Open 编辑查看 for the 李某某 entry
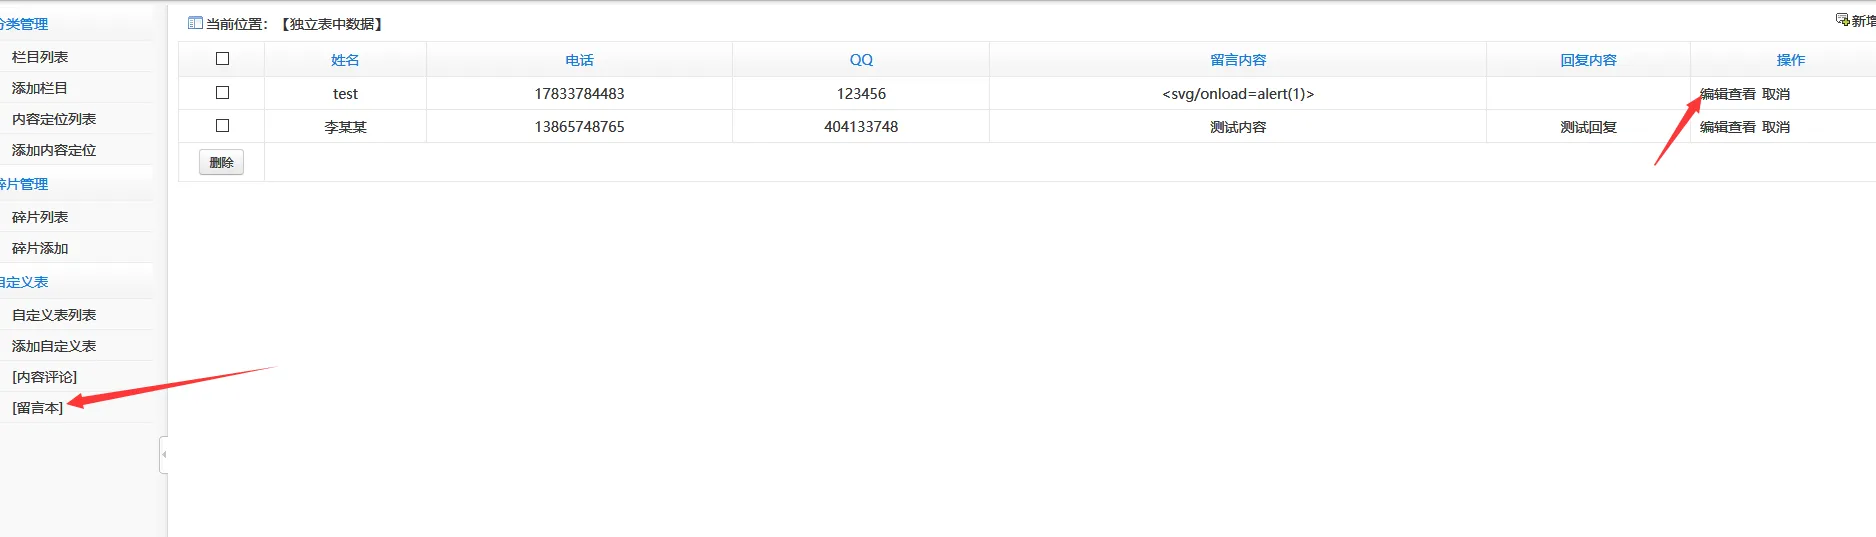Screen dimensions: 1876x537 point(1727,127)
